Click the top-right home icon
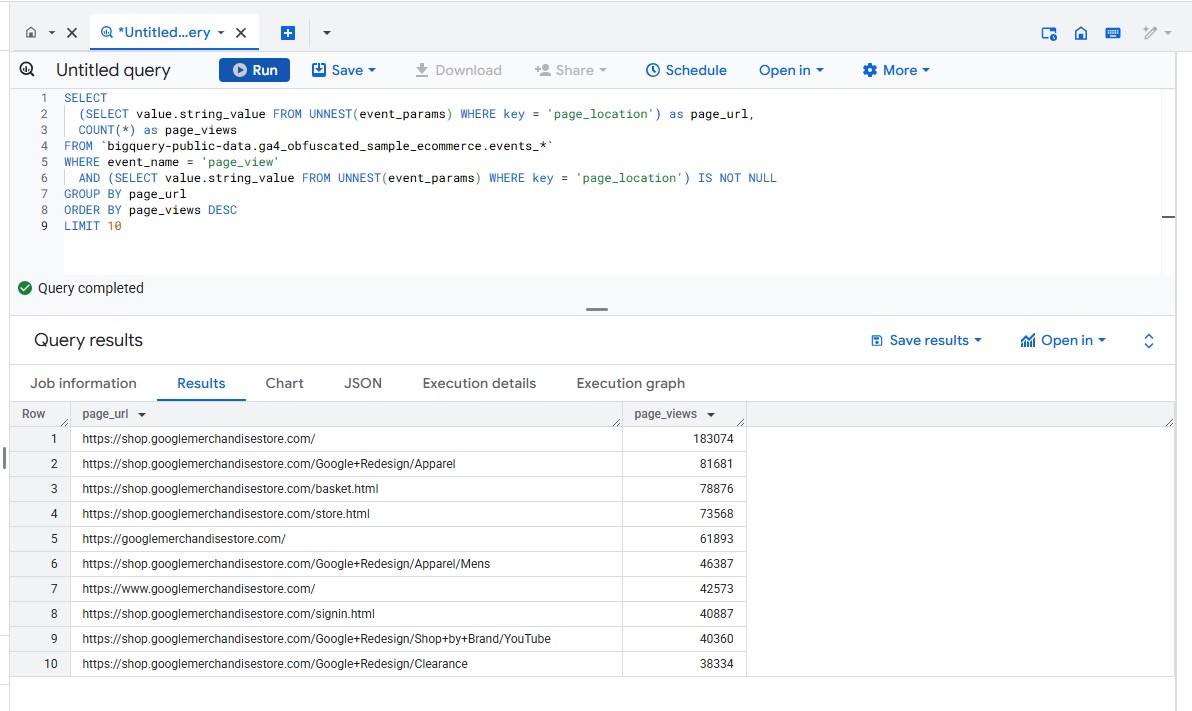Image resolution: width=1192 pixels, height=711 pixels. click(x=1081, y=33)
